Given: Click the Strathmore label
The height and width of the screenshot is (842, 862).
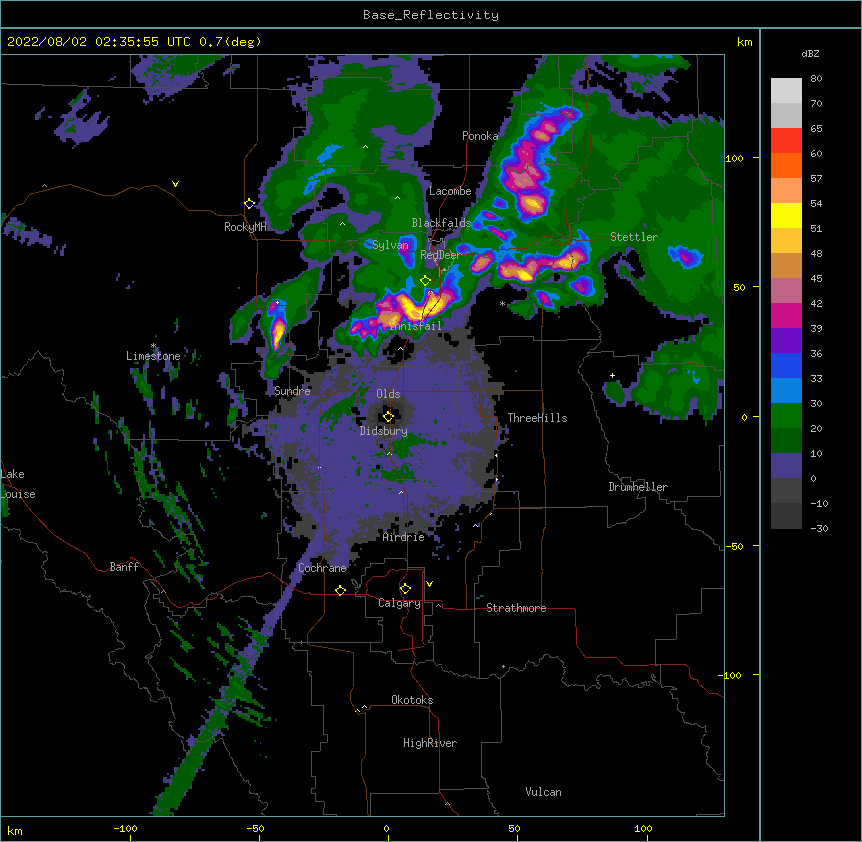Looking at the screenshot, I should (x=516, y=608).
